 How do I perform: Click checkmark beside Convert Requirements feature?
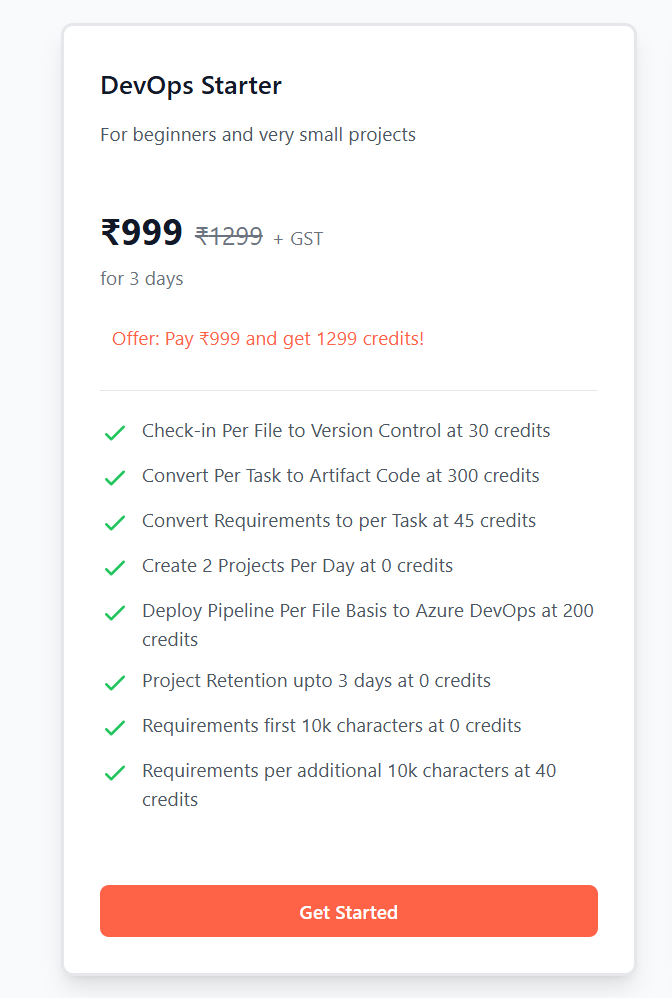[115, 523]
